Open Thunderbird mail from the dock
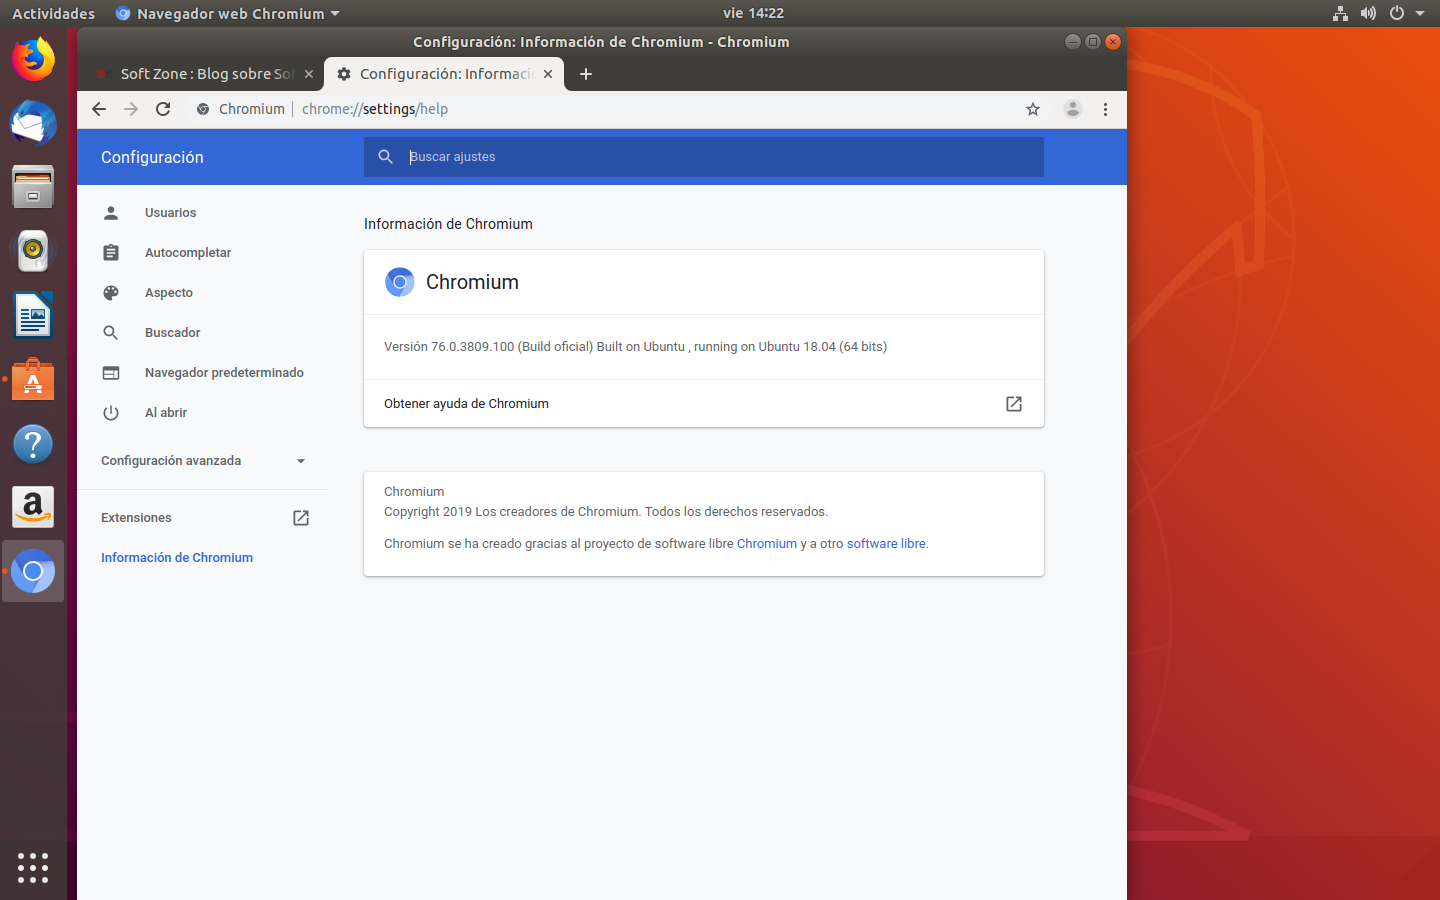 coord(33,123)
